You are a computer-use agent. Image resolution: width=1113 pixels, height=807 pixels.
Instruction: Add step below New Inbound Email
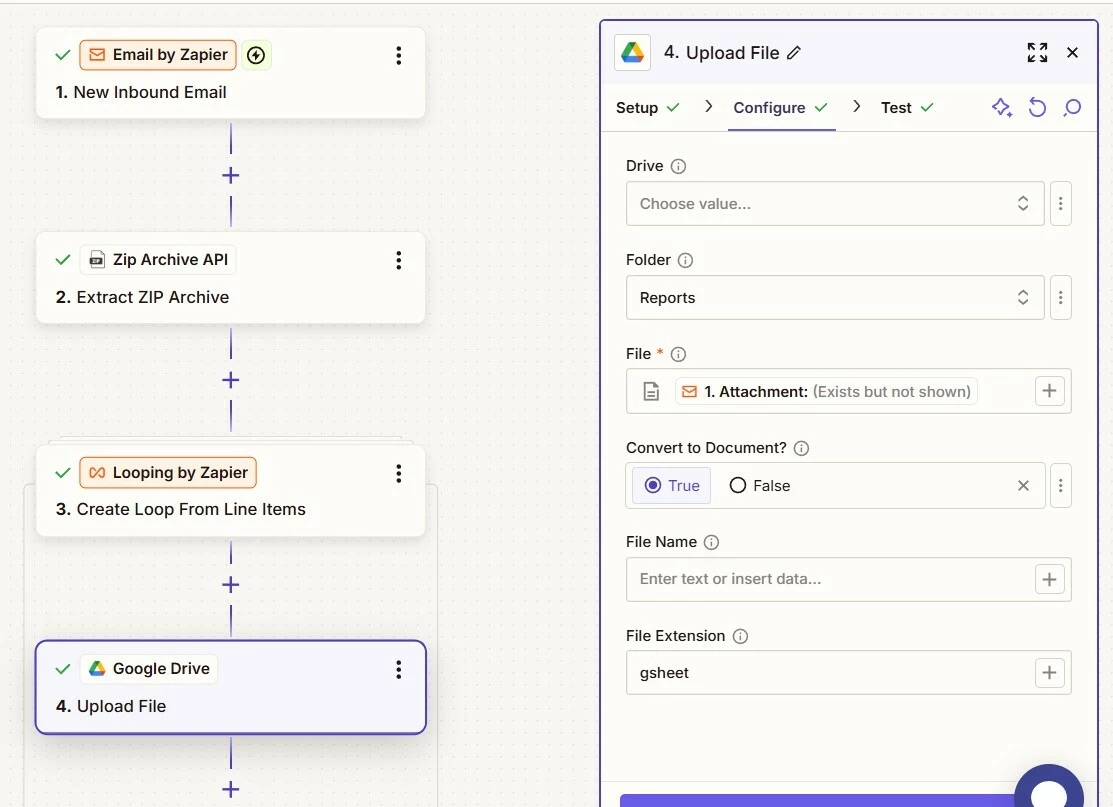[x=231, y=175]
